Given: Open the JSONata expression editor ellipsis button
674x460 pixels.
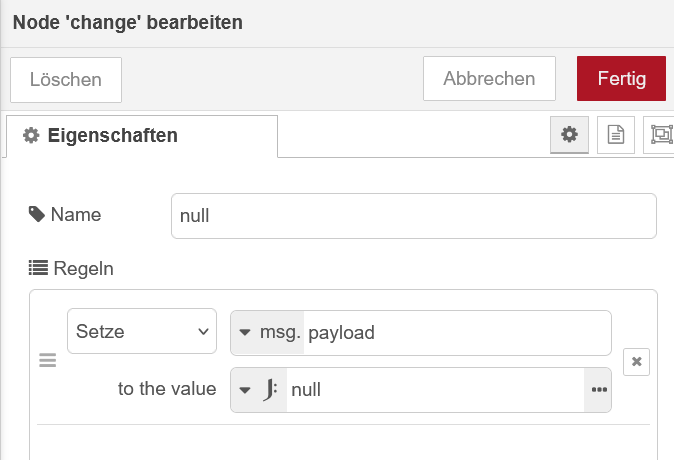Looking at the screenshot, I should point(598,390).
